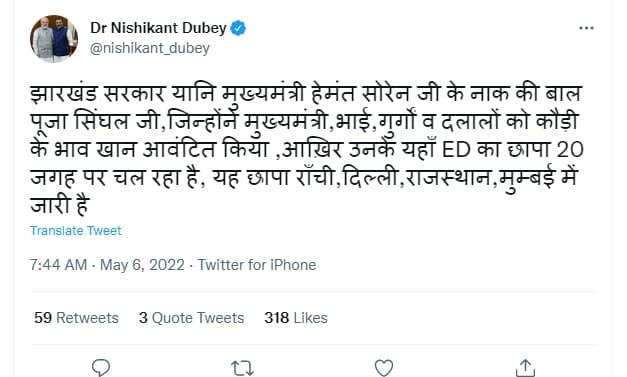View the 3 Quote Tweets list
627x377 pixels.
tap(191, 318)
